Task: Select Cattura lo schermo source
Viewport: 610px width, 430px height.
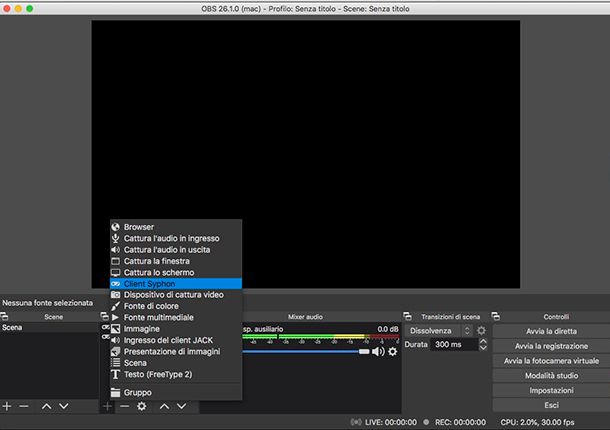Action: coord(176,272)
